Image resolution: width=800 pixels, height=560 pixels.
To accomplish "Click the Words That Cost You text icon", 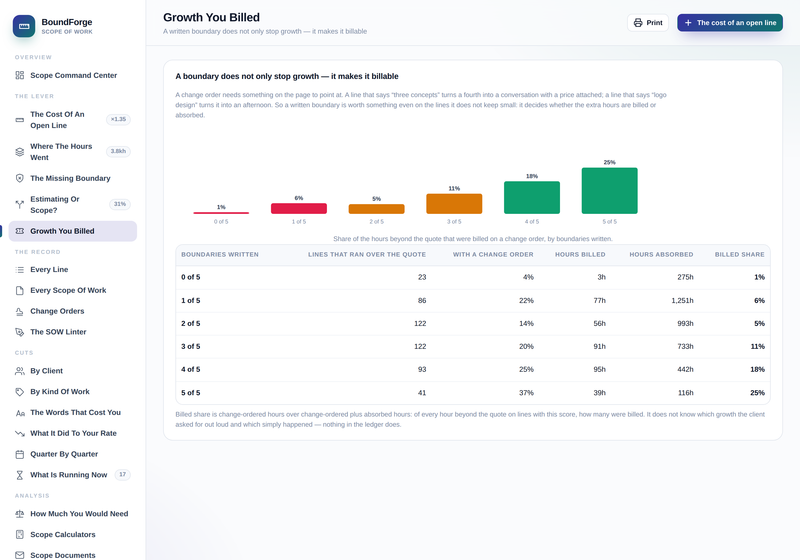I will pyautogui.click(x=19, y=413).
